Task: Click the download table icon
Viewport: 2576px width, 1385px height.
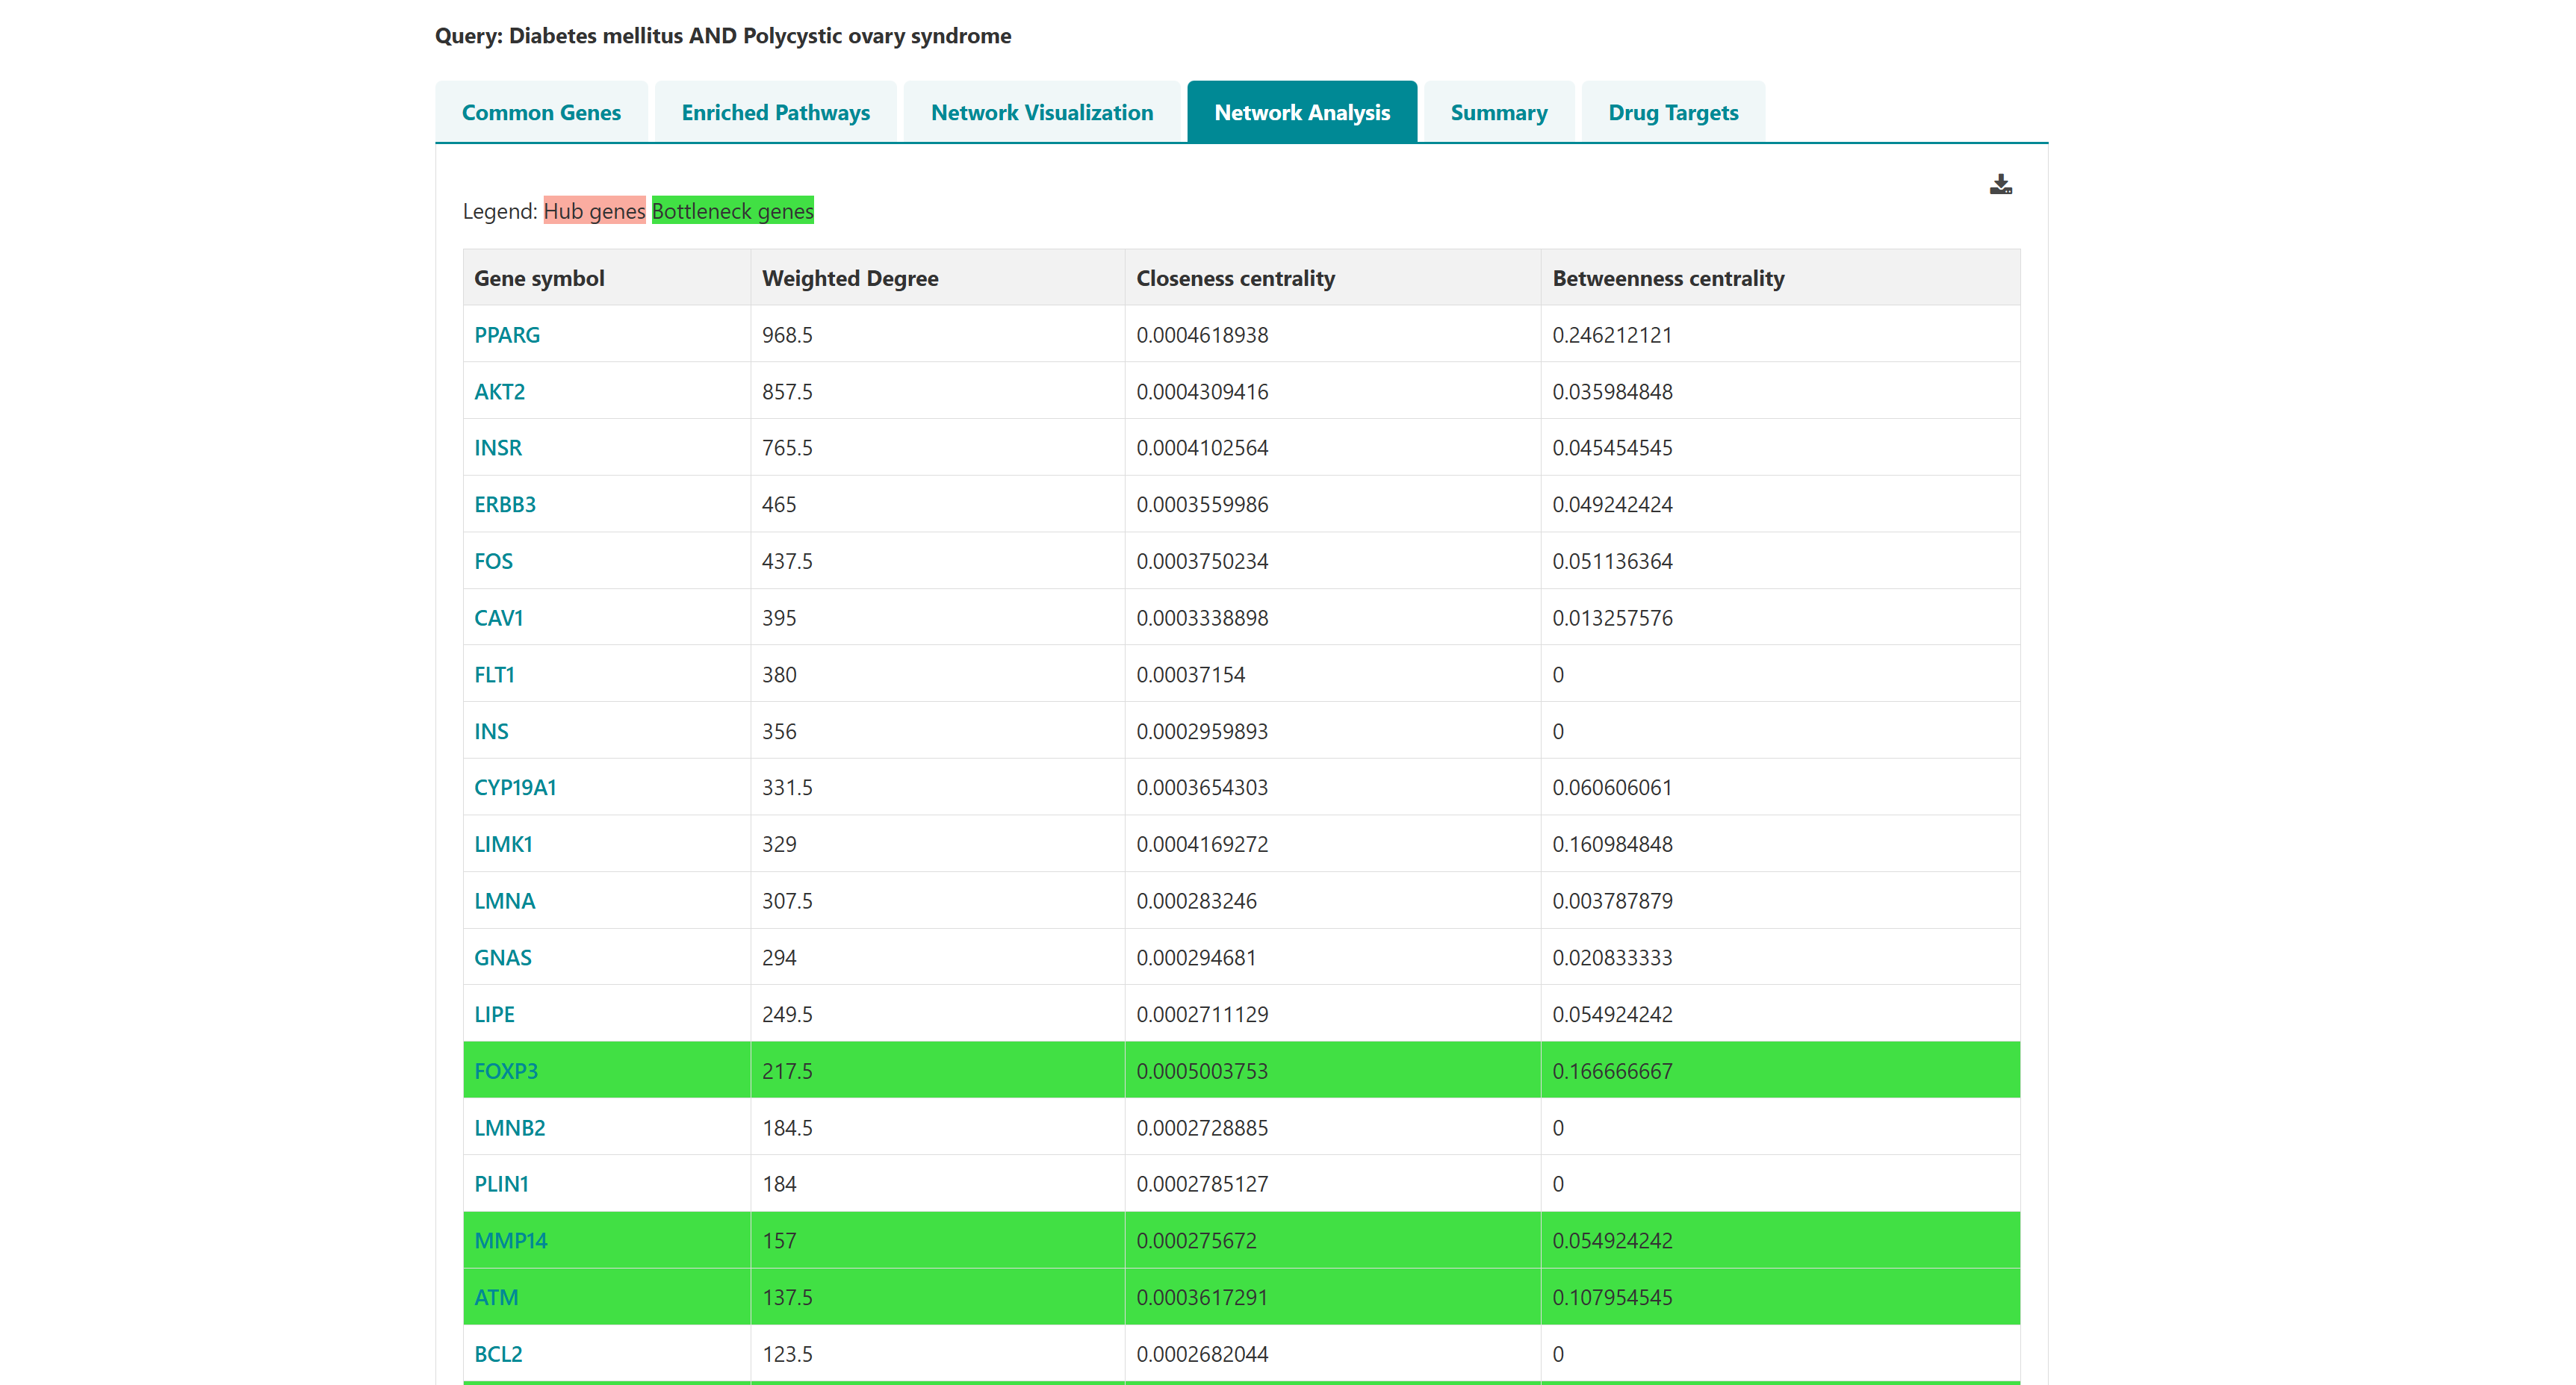Action: click(2000, 185)
